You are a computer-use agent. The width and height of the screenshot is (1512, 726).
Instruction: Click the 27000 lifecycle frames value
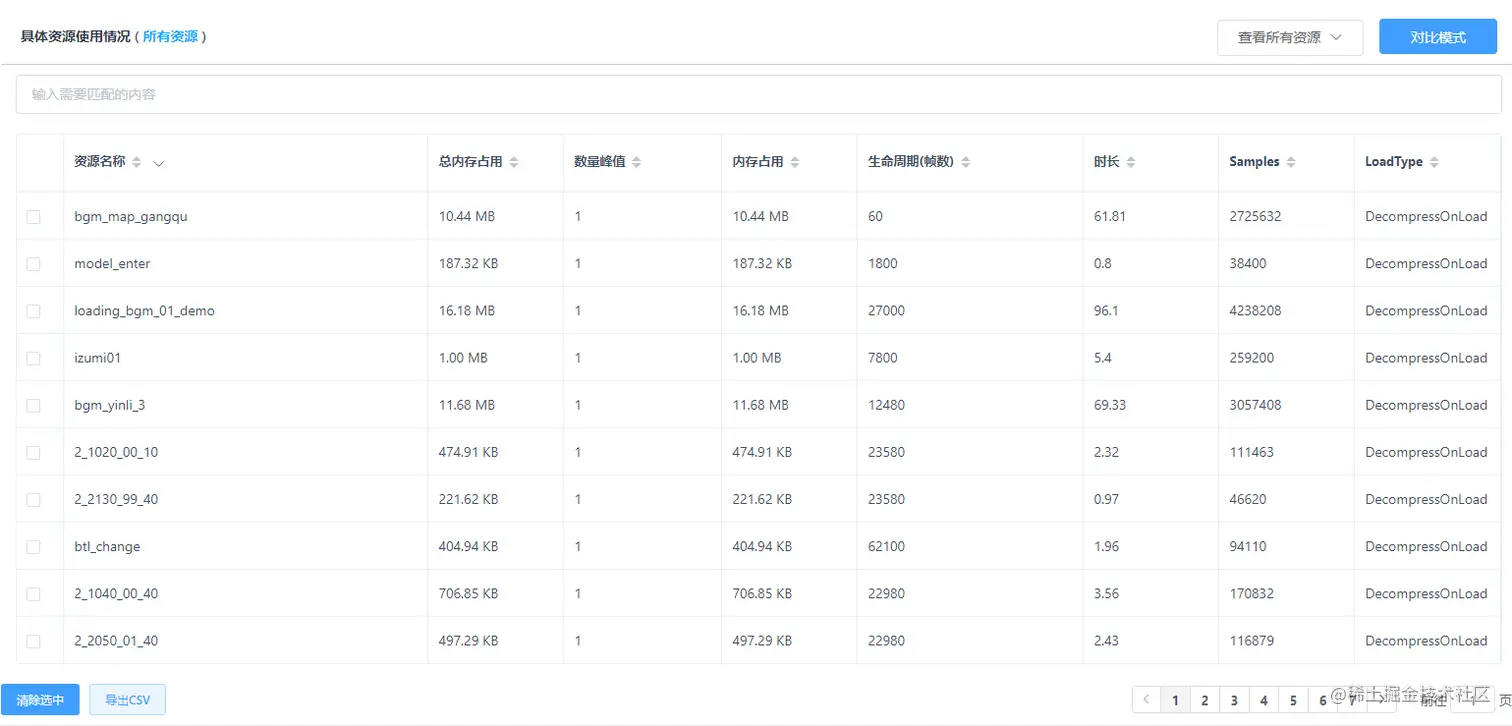[887, 311]
